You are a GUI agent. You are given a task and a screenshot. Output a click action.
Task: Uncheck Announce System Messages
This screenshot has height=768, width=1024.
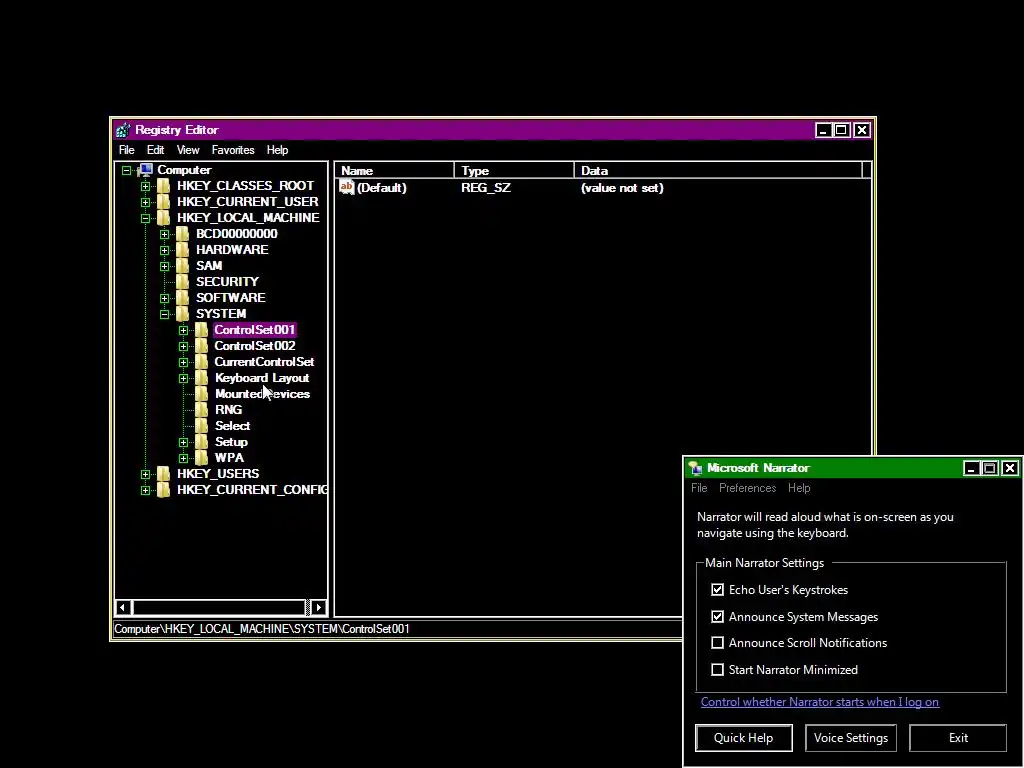click(x=718, y=616)
